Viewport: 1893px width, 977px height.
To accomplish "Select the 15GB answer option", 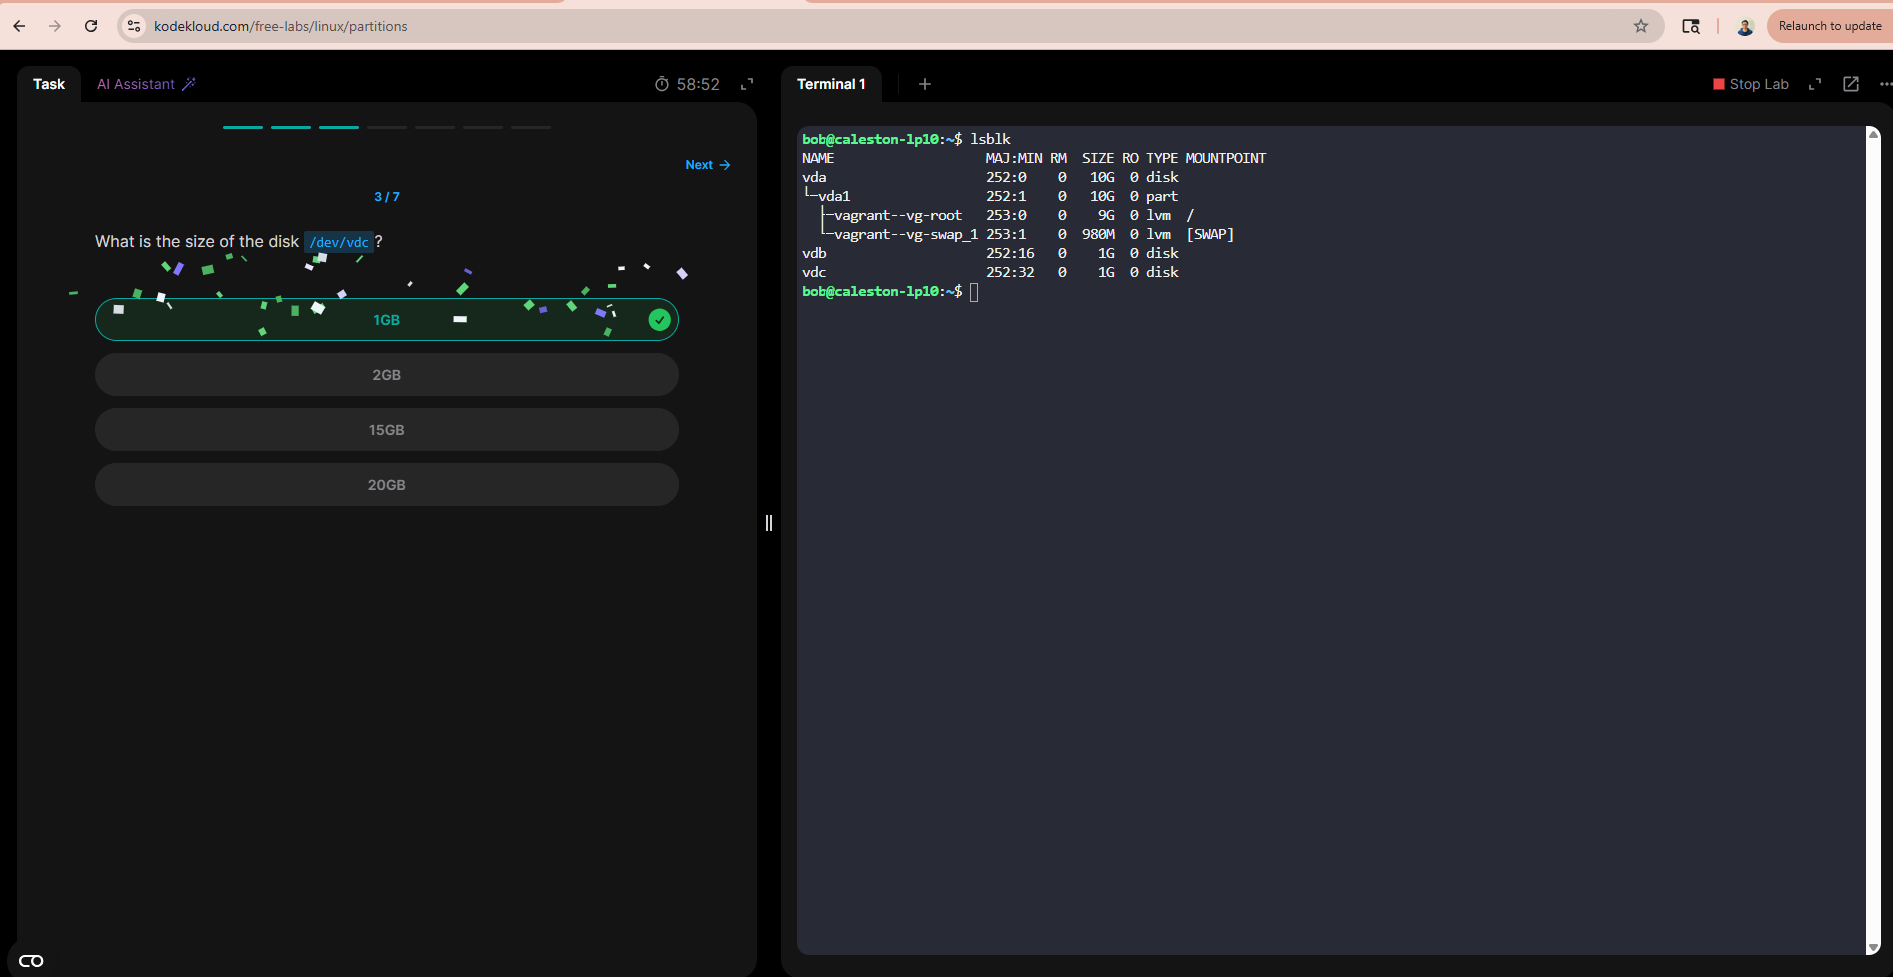I will pyautogui.click(x=387, y=430).
